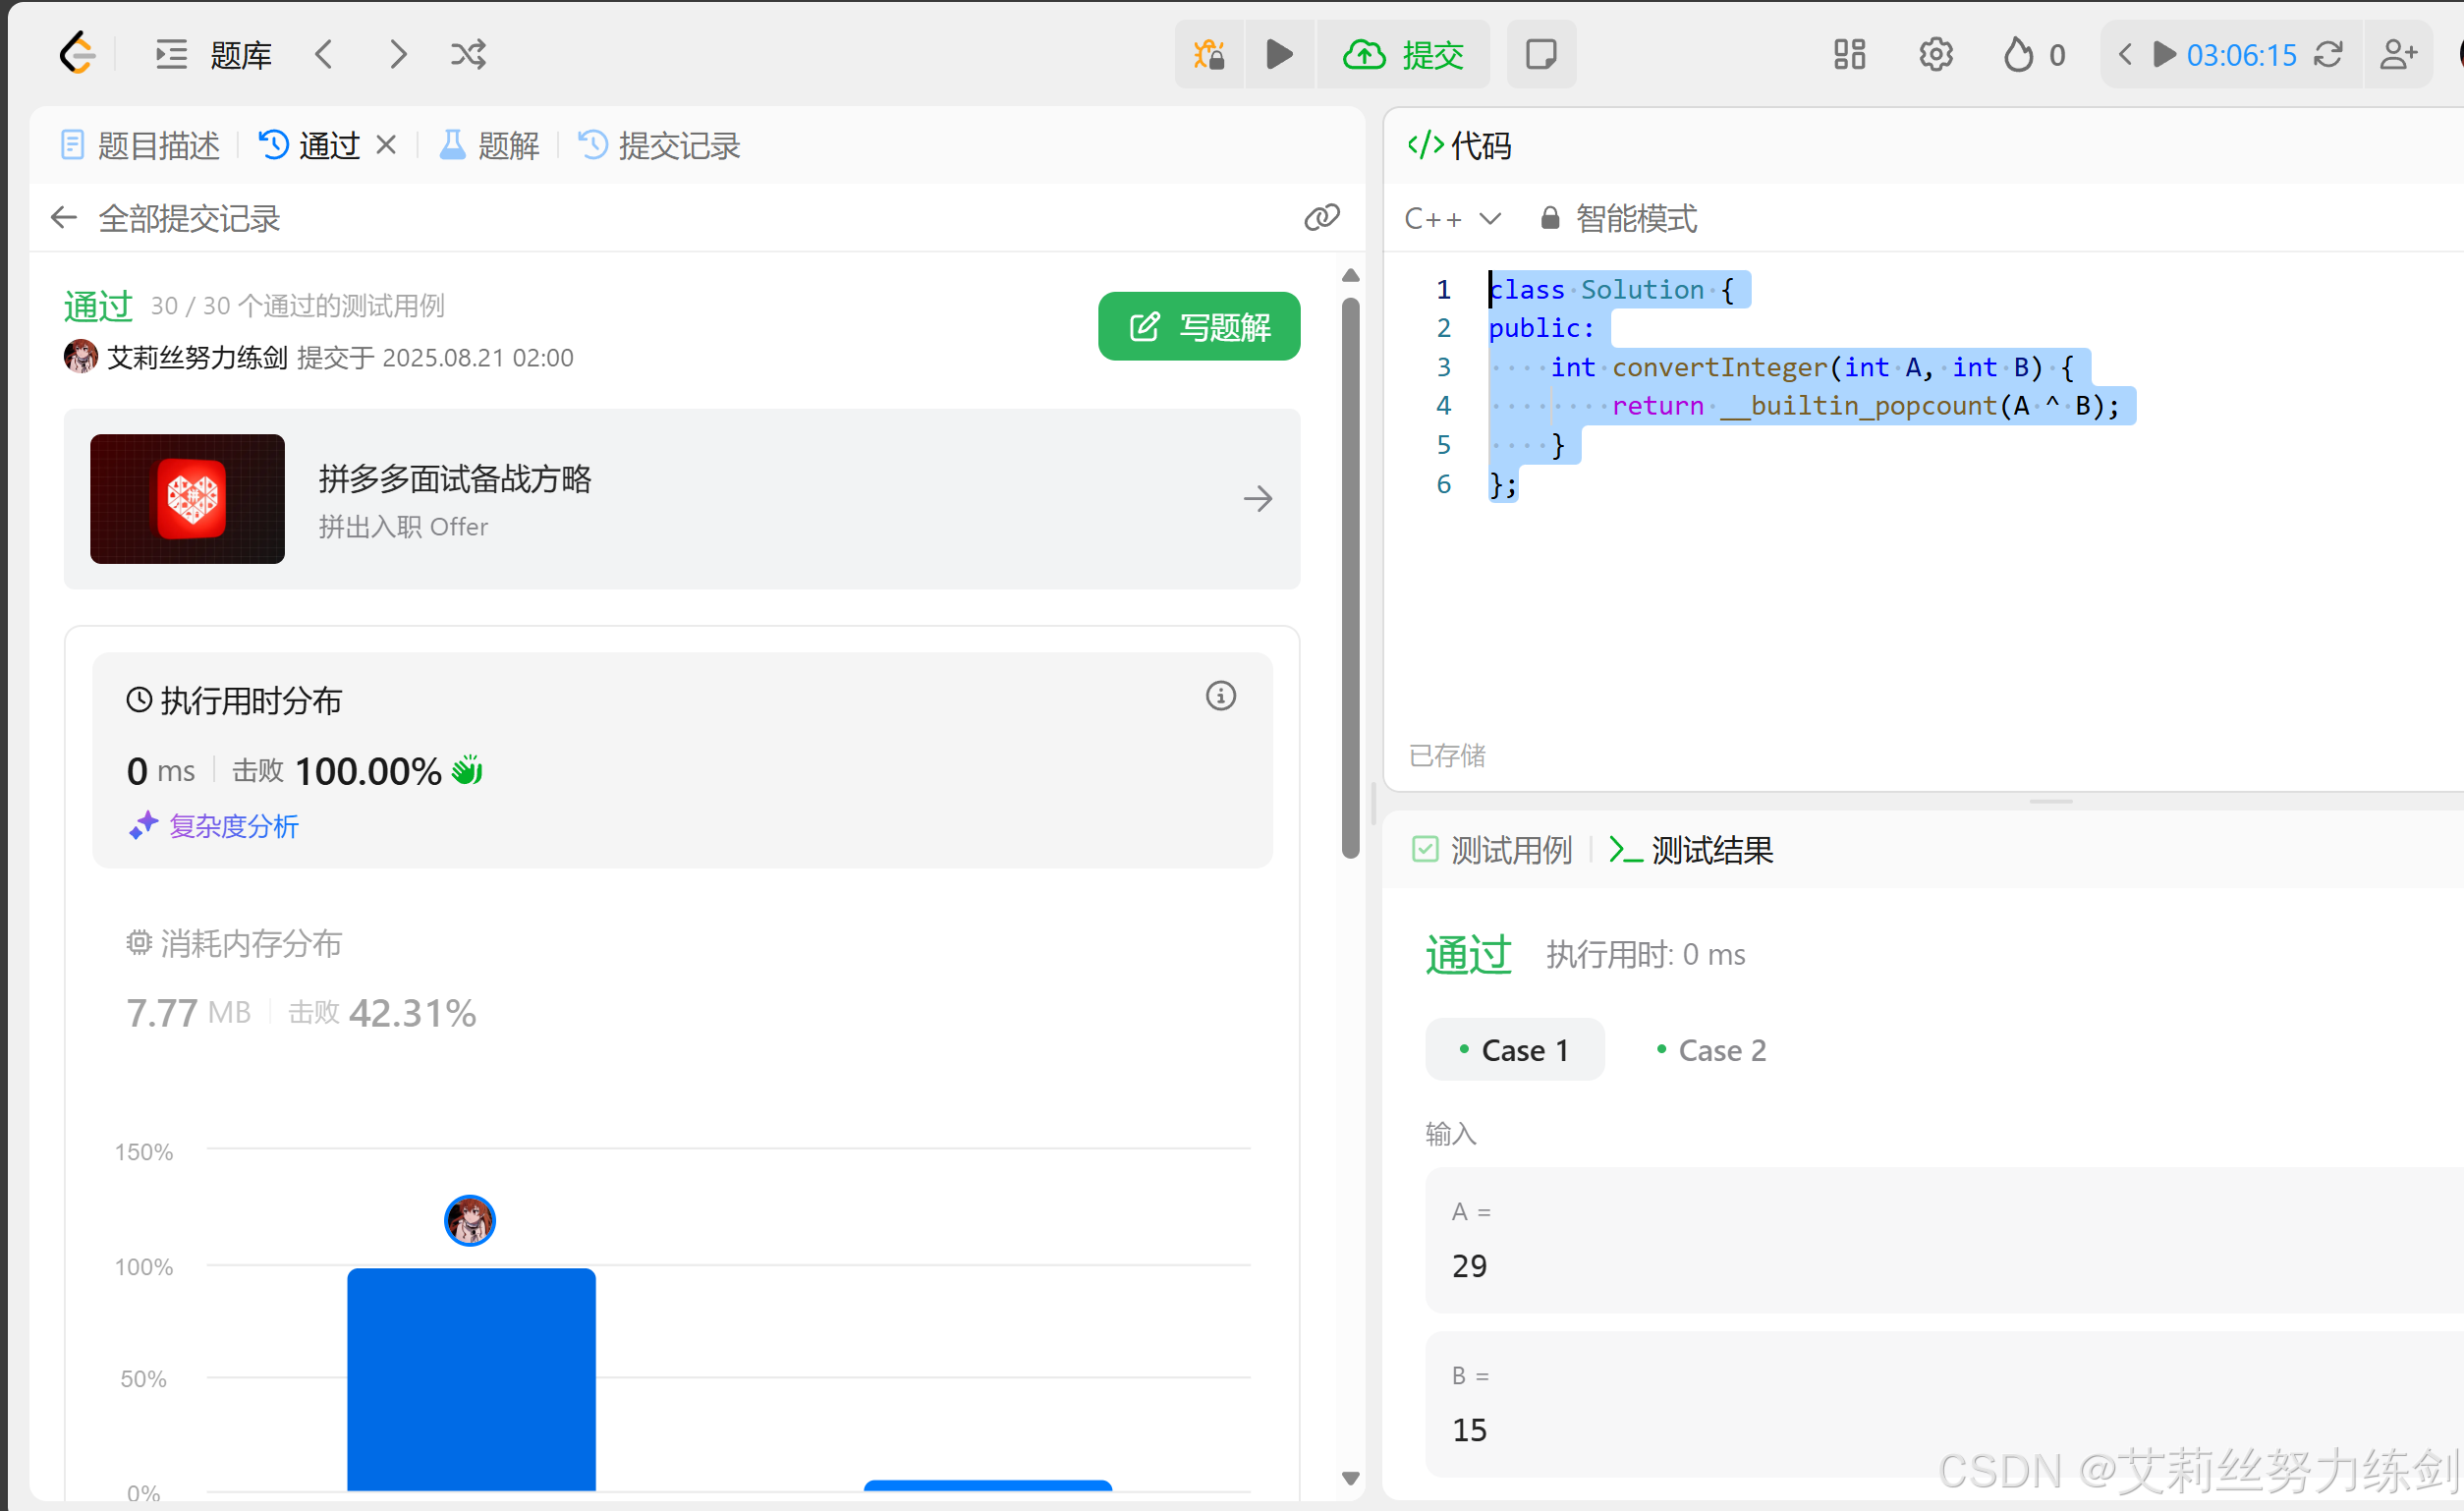Open the notes sticky icon
Screen dimensions: 2464x1511
1541,54
